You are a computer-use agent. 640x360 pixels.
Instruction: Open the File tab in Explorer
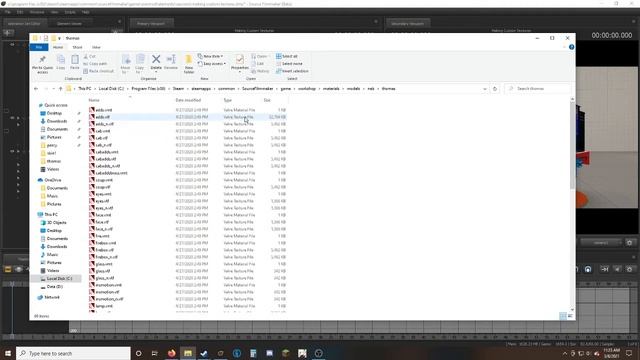click(x=39, y=47)
